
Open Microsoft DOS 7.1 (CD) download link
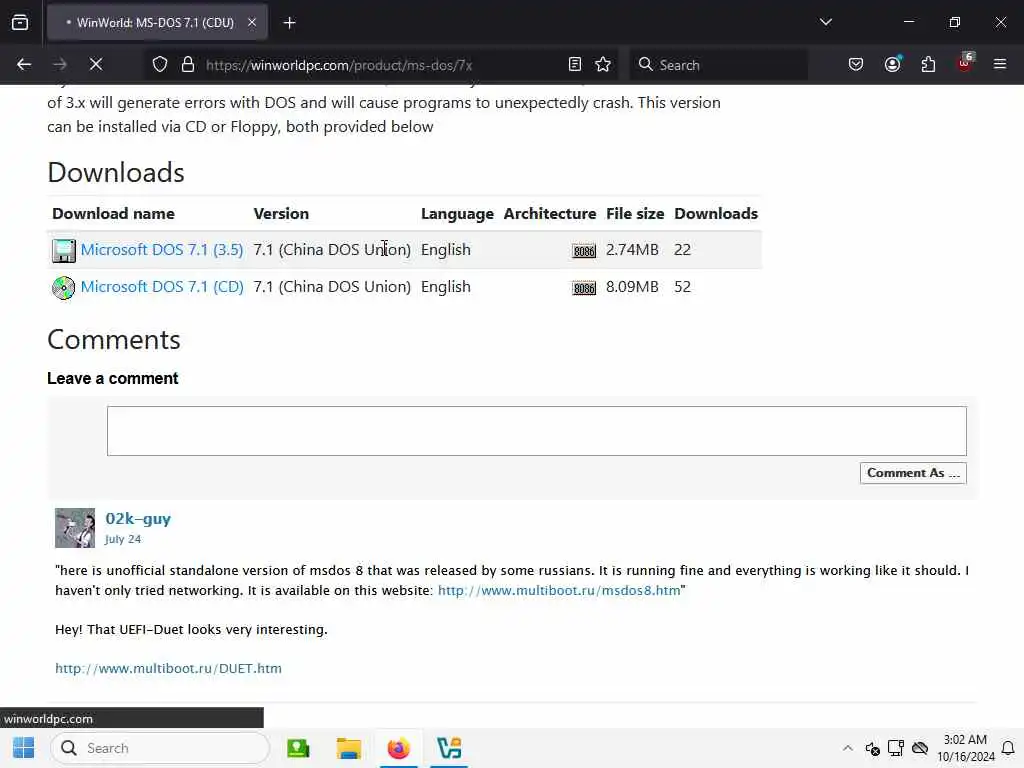point(162,287)
